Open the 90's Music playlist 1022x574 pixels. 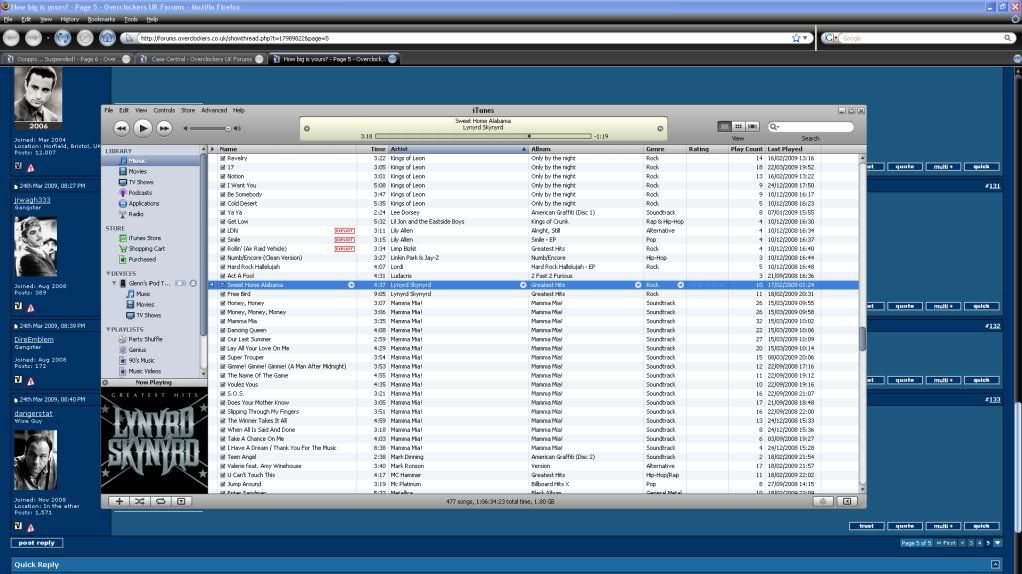click(141, 360)
